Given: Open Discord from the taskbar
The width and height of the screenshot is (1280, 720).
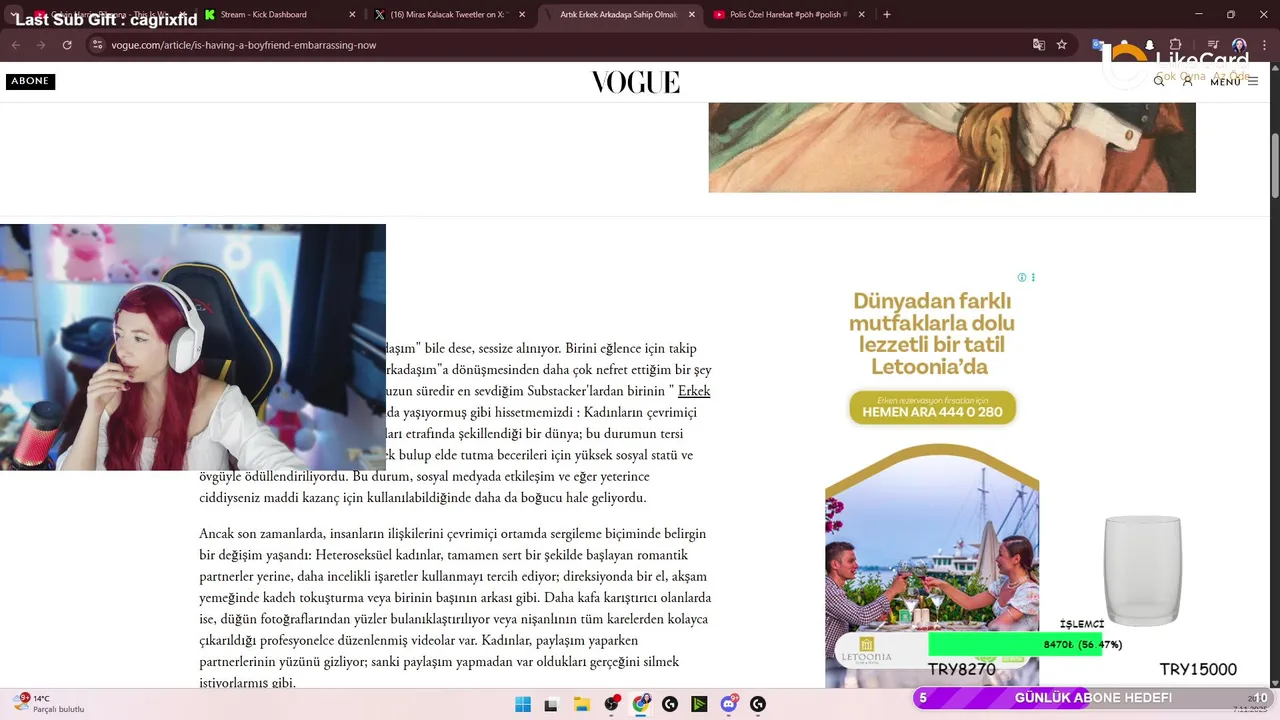Looking at the screenshot, I should click(729, 704).
